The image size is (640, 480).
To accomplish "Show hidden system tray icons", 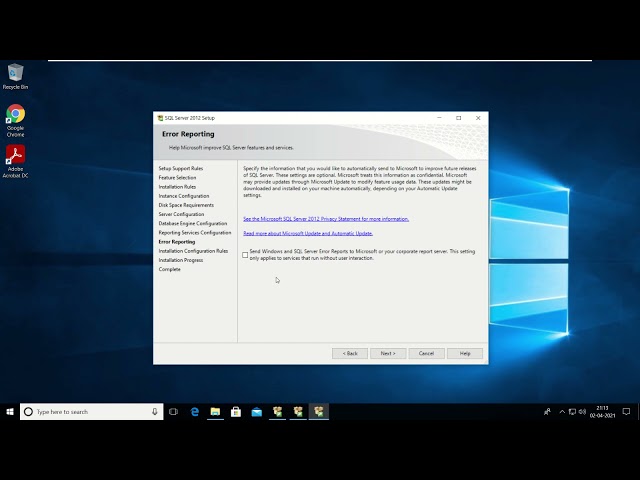I will 562,411.
